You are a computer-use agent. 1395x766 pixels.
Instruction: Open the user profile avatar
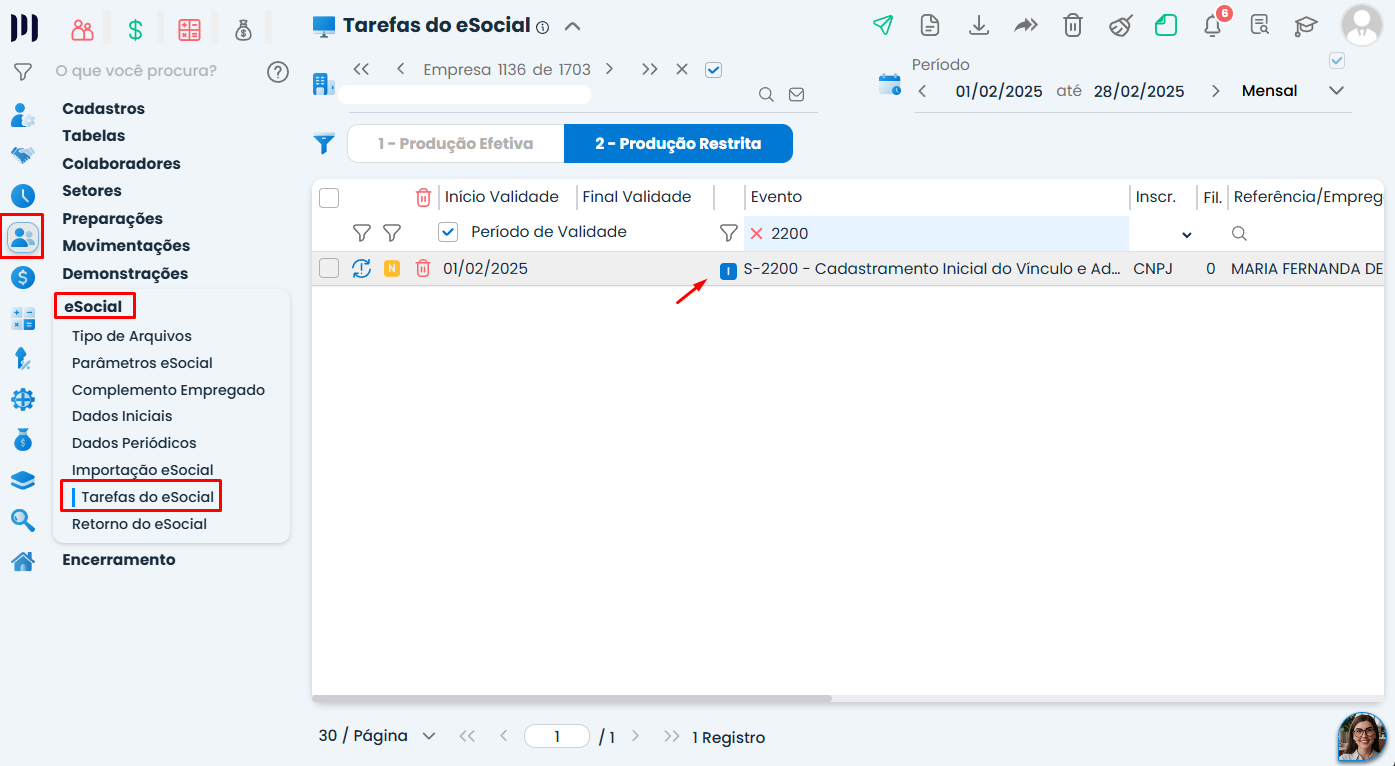click(1362, 26)
